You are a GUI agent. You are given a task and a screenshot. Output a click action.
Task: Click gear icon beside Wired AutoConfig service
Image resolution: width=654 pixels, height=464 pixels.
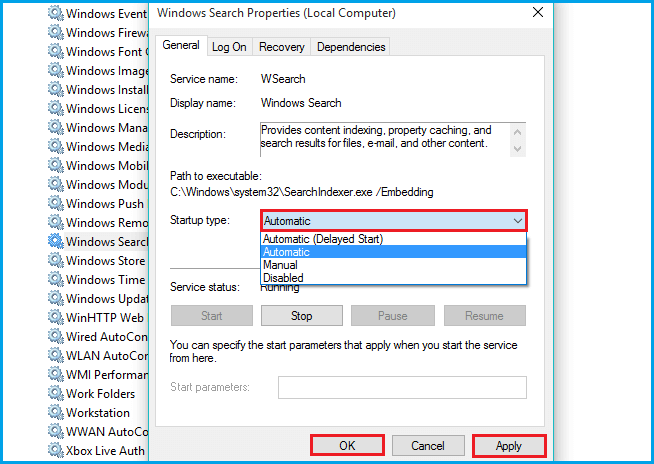coord(55,336)
